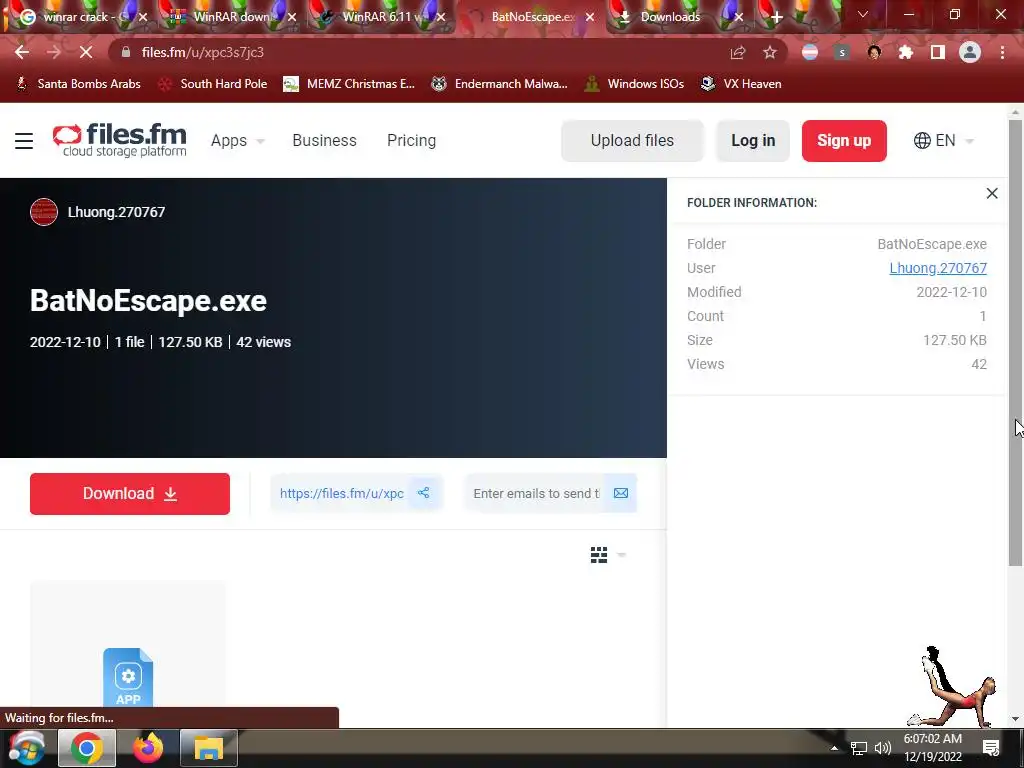The width and height of the screenshot is (1024, 768).
Task: Open the EN language dropdown
Action: (x=944, y=140)
